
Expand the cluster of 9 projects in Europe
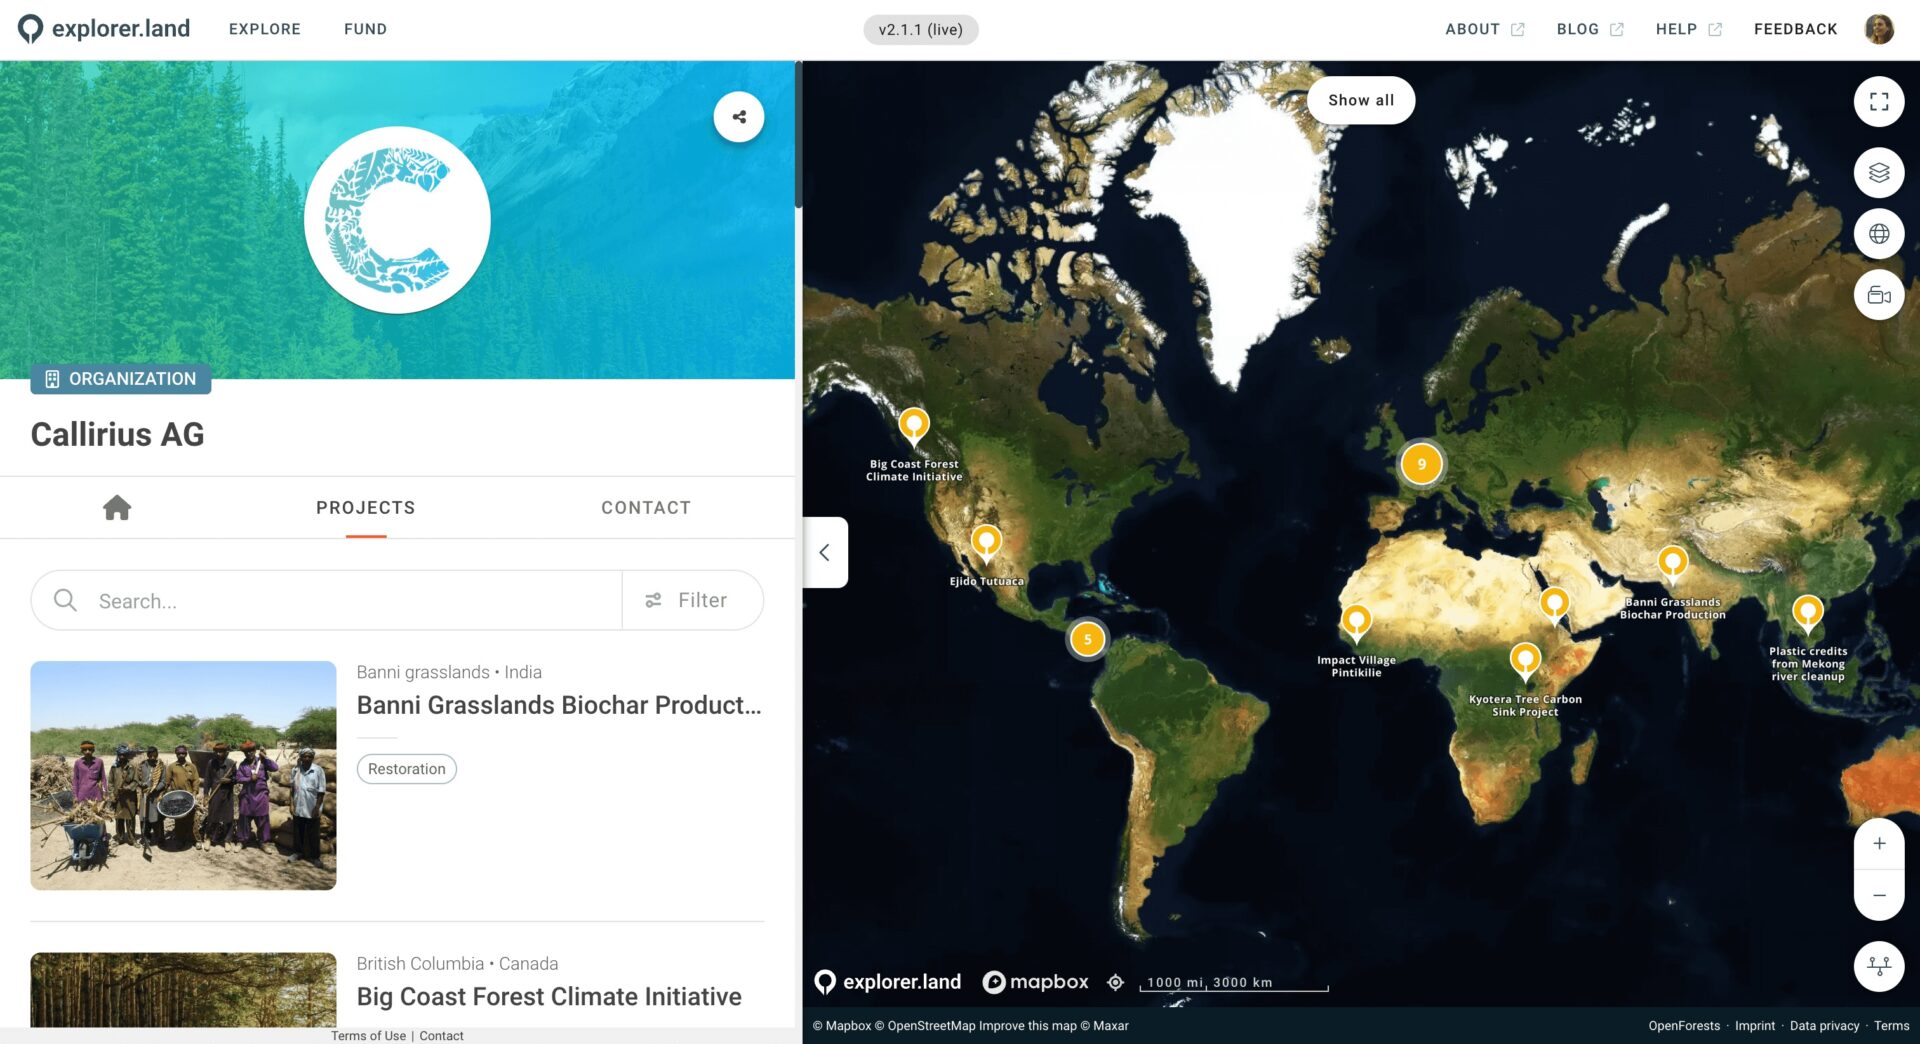pyautogui.click(x=1421, y=464)
